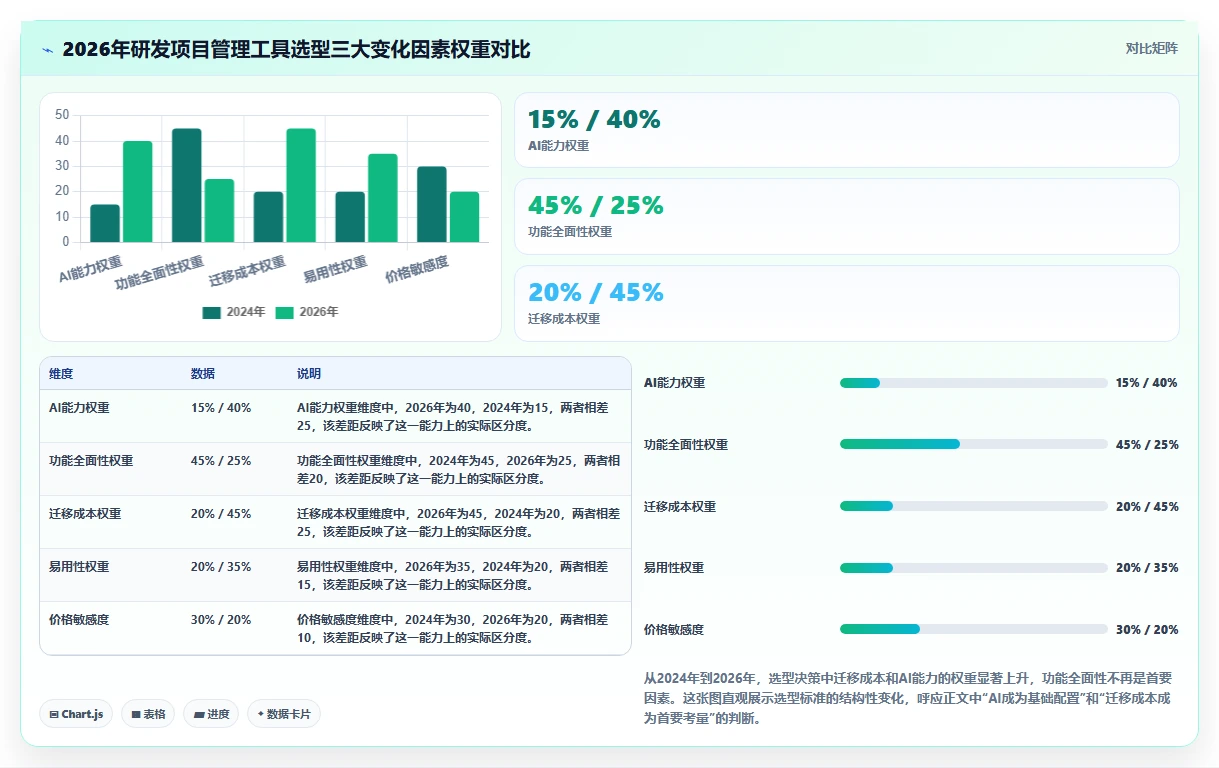Click the 2024年 bar for 迁移成本权重
Screen dimensions: 1219x768
pyautogui.click(x=268, y=216)
